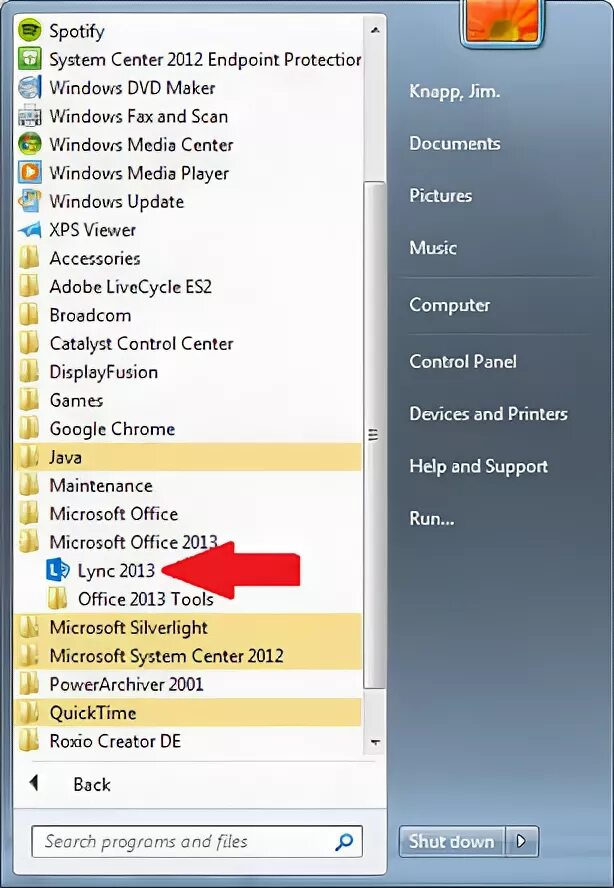Image resolution: width=614 pixels, height=888 pixels.
Task: Click the Games folder icon
Action: (x=29, y=400)
